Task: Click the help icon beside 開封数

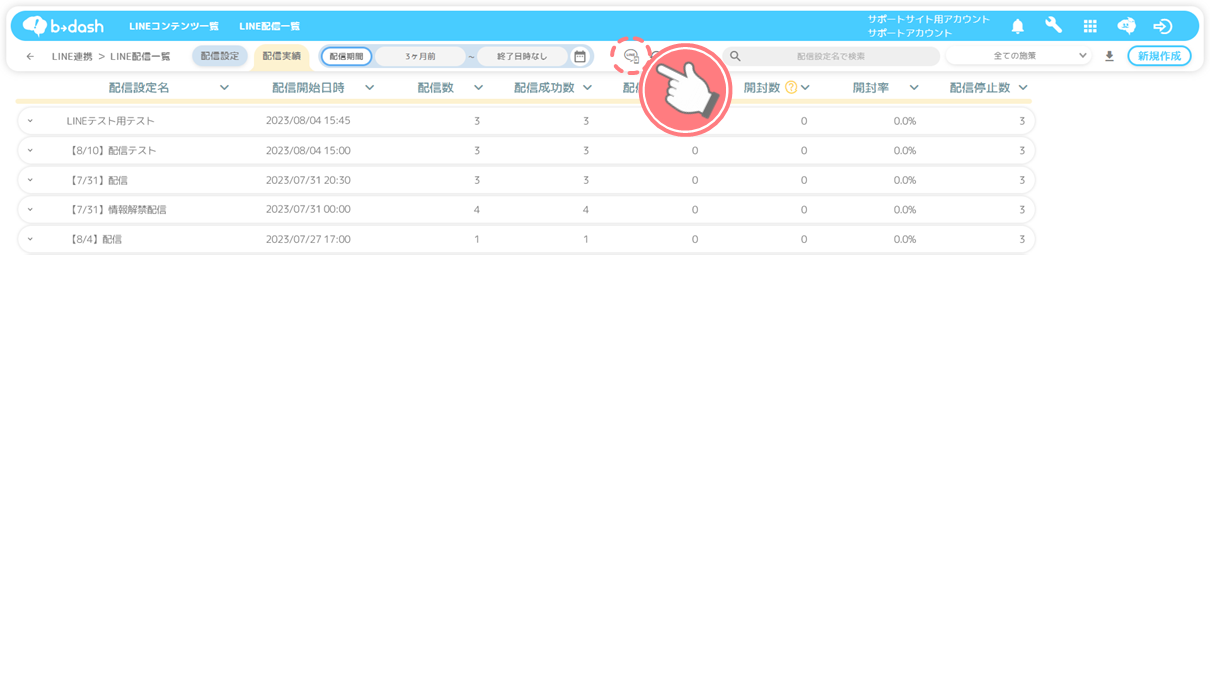Action: [x=791, y=88]
